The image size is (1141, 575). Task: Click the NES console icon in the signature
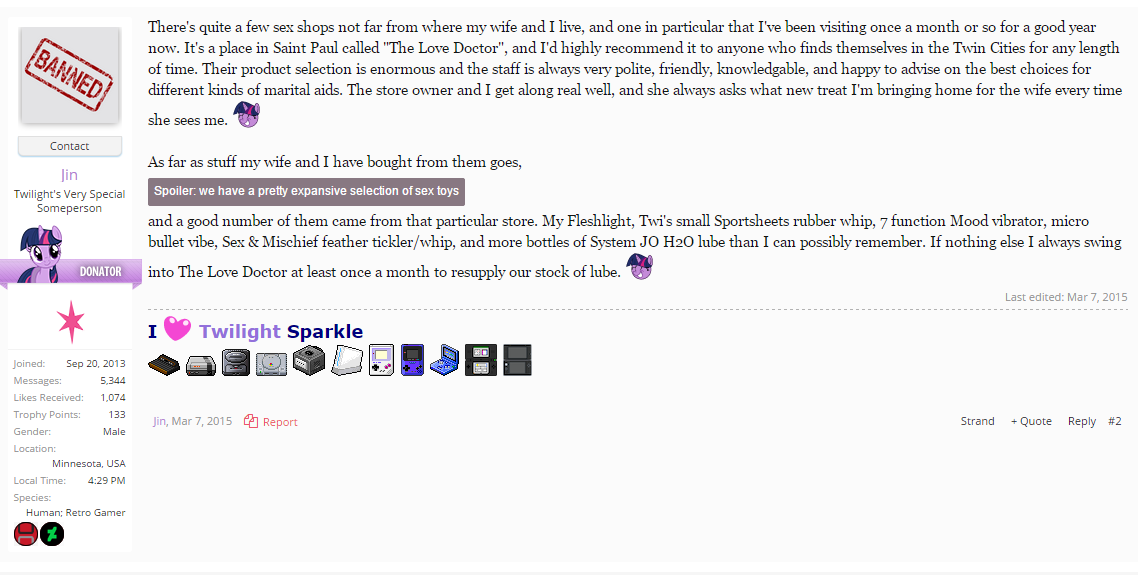[200, 364]
